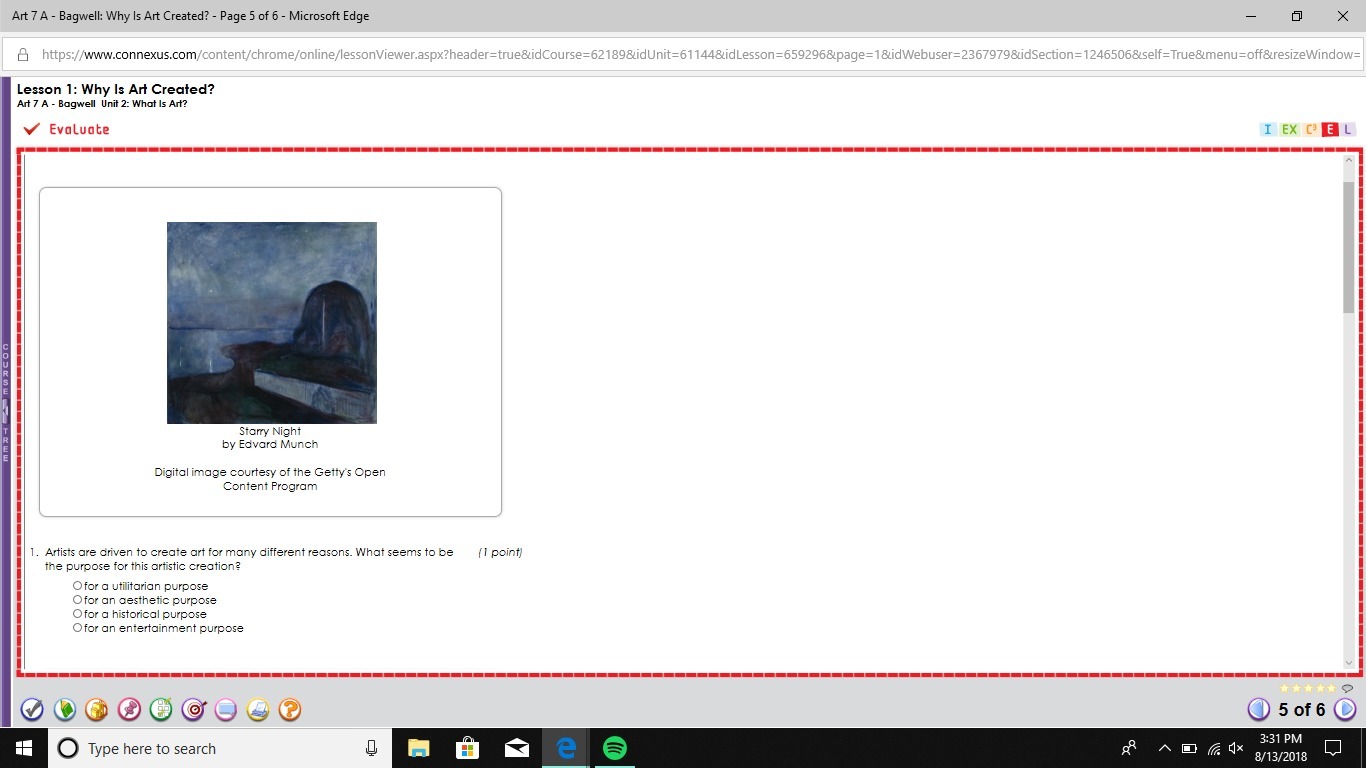Switch to the orange C3 lesson section tab
The image size is (1366, 768).
tap(1311, 129)
